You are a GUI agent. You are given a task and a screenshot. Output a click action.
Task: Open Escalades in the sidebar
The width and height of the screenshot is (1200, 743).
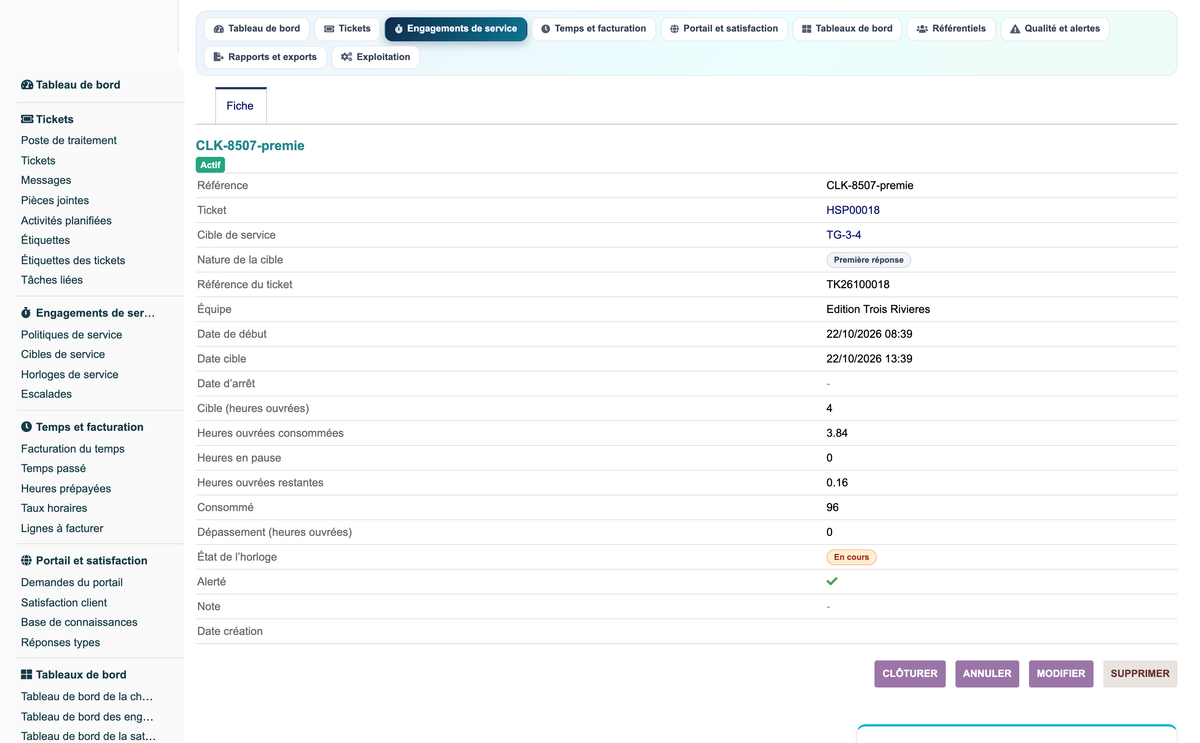click(47, 395)
